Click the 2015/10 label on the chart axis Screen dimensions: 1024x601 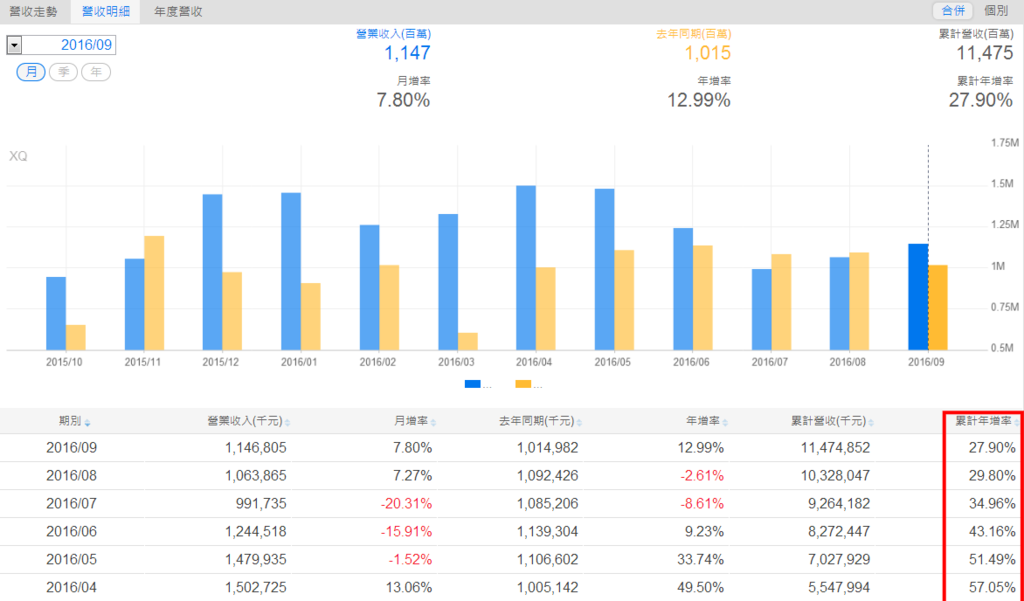(x=64, y=362)
